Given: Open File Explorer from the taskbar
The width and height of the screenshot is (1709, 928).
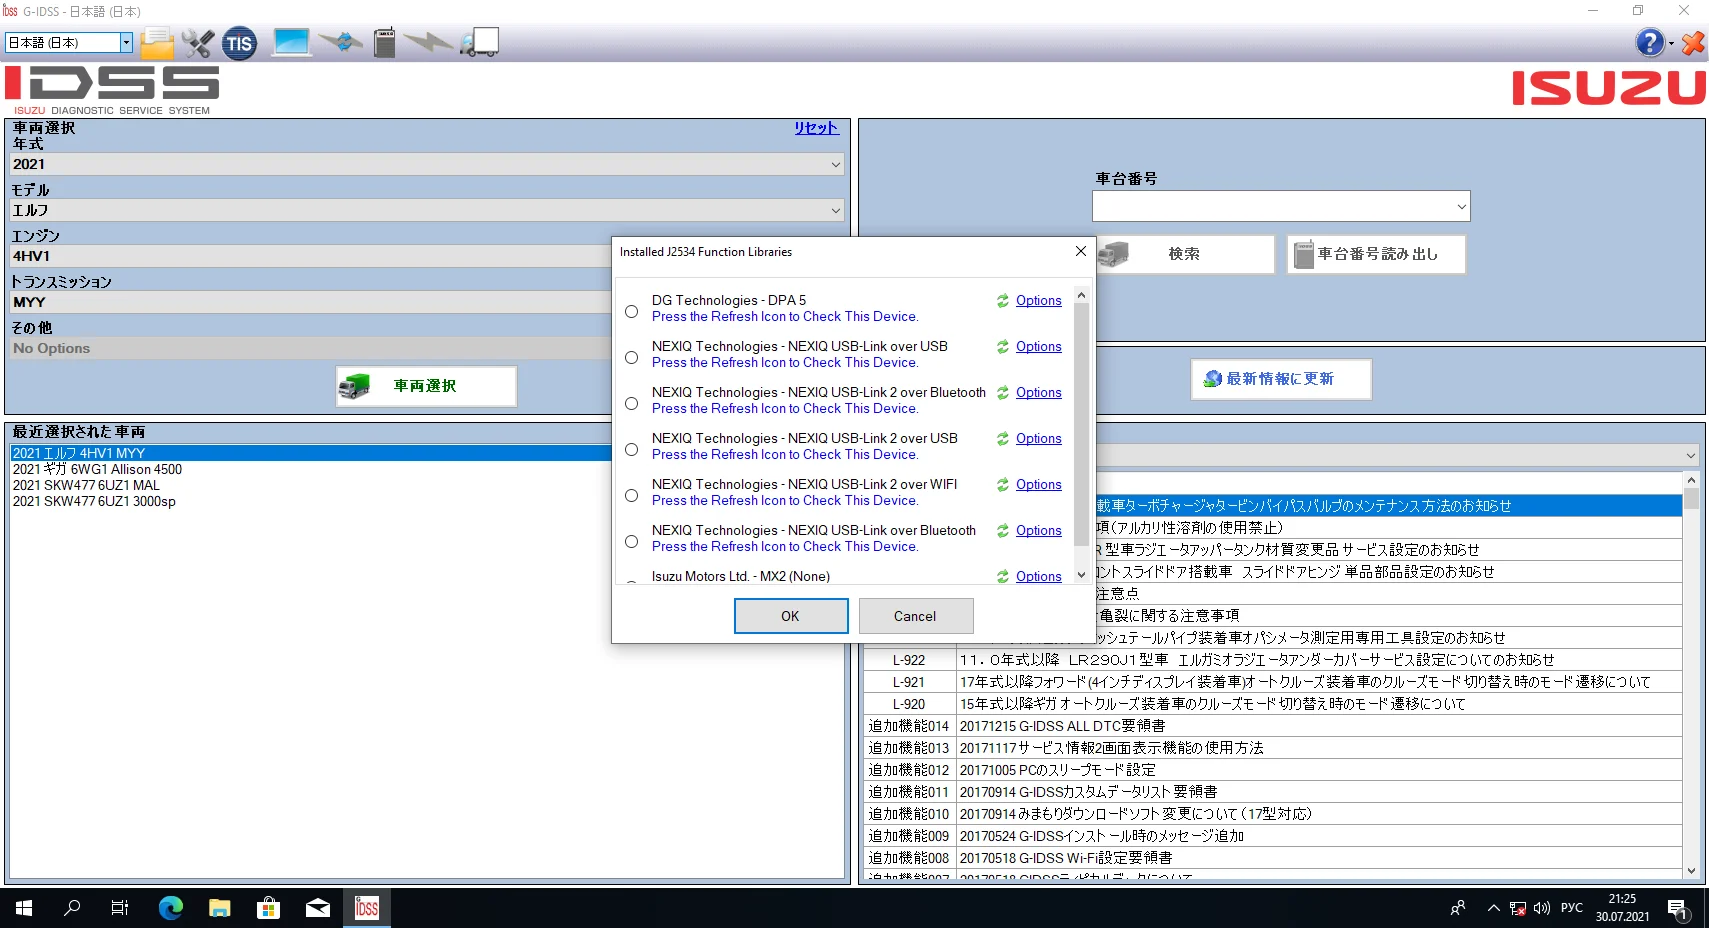Looking at the screenshot, I should click(220, 908).
